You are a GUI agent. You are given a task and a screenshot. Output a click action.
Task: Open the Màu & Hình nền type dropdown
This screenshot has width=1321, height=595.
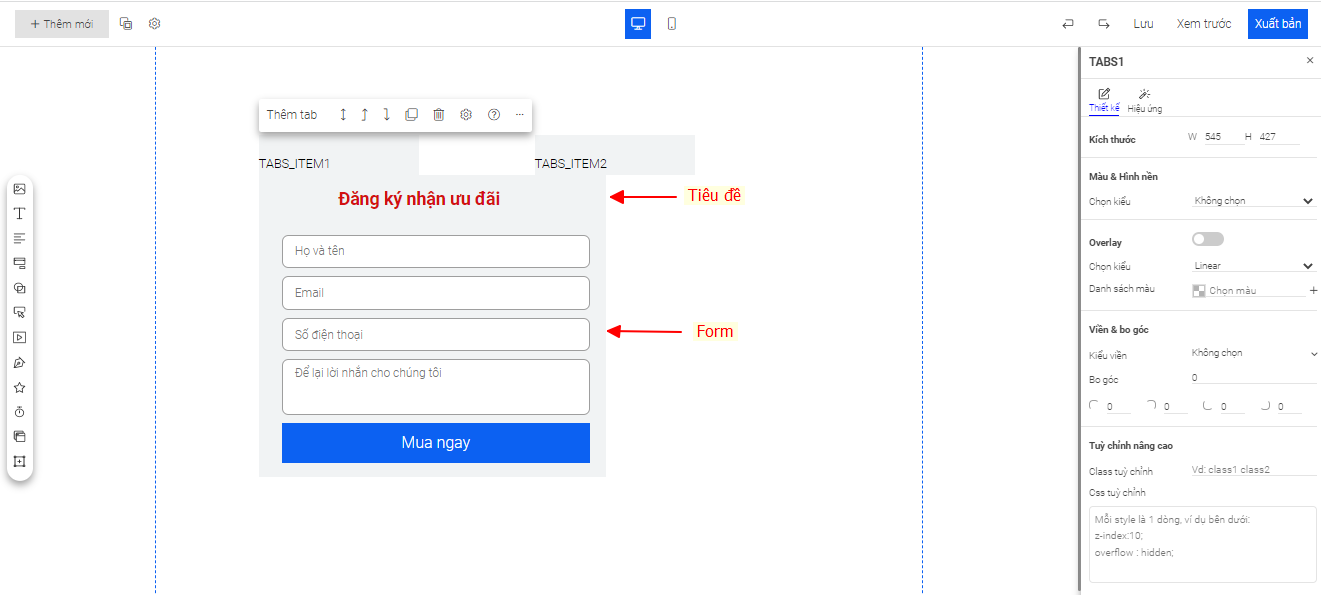pos(1253,201)
